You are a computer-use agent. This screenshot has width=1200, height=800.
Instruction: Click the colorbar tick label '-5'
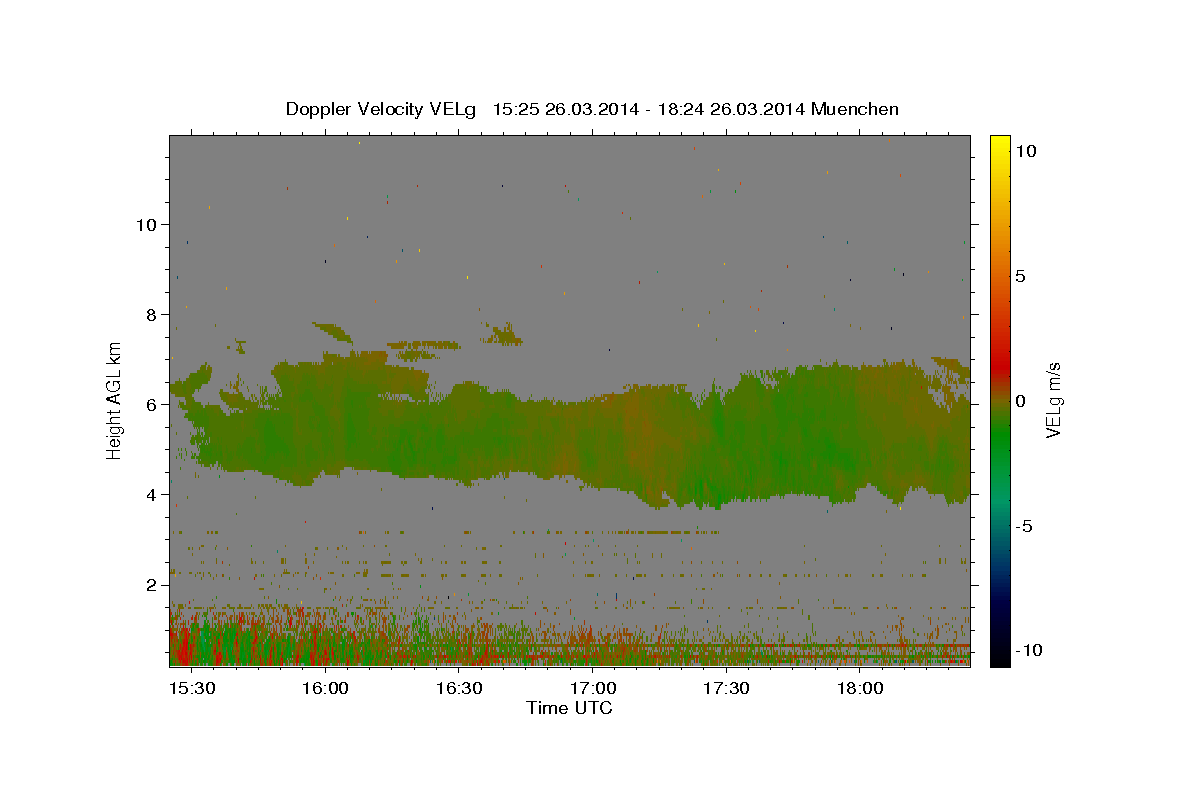(1024, 526)
